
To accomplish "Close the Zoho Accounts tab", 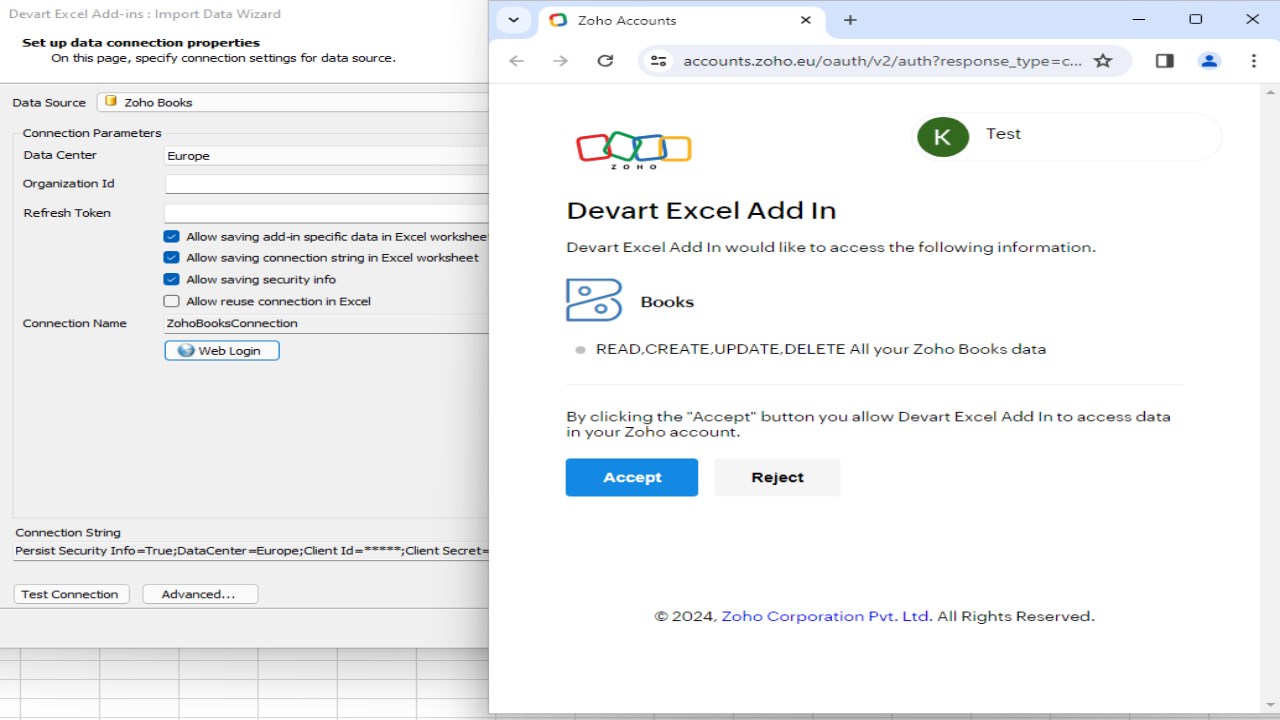I will click(806, 20).
